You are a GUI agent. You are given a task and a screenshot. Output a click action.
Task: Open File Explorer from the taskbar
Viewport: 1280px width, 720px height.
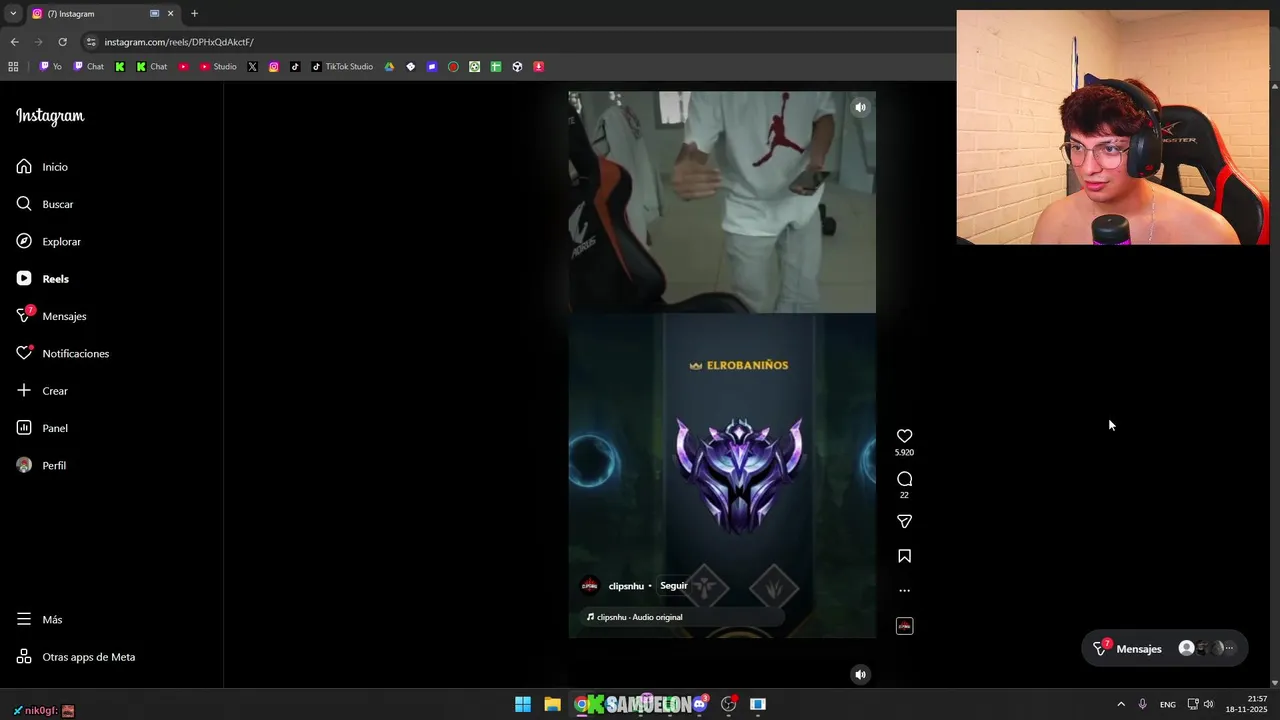coord(552,704)
